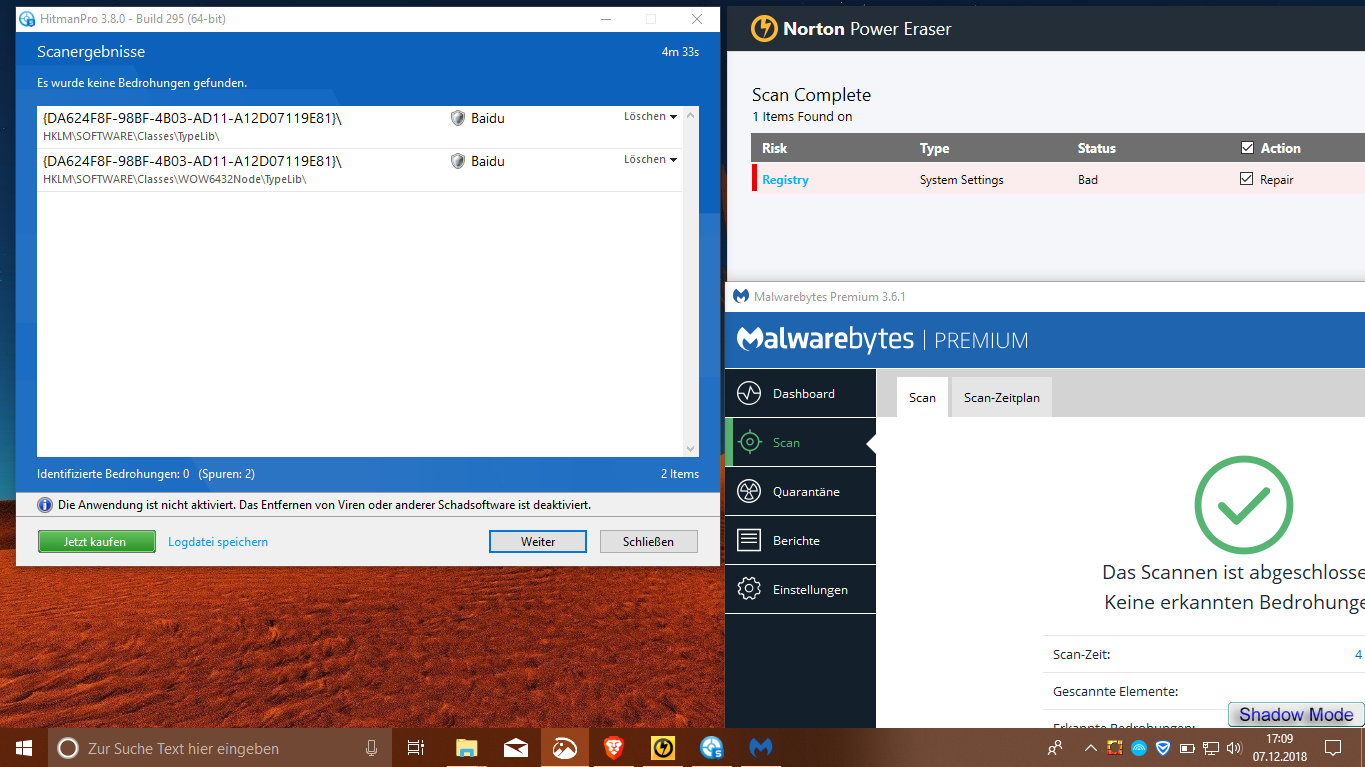Click the blue info icon in HitmanPro's activation notice
Viewport: 1365px width, 767px height.
coord(45,505)
